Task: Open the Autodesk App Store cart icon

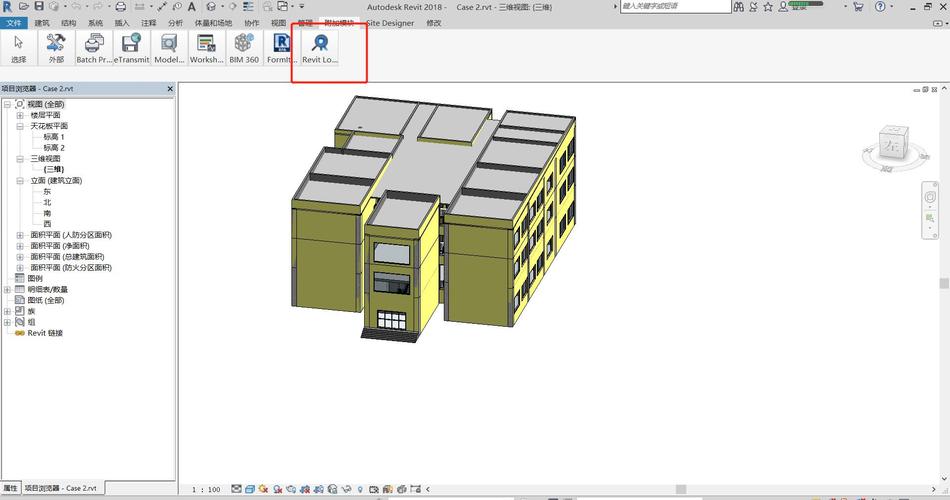Action: pos(858,7)
